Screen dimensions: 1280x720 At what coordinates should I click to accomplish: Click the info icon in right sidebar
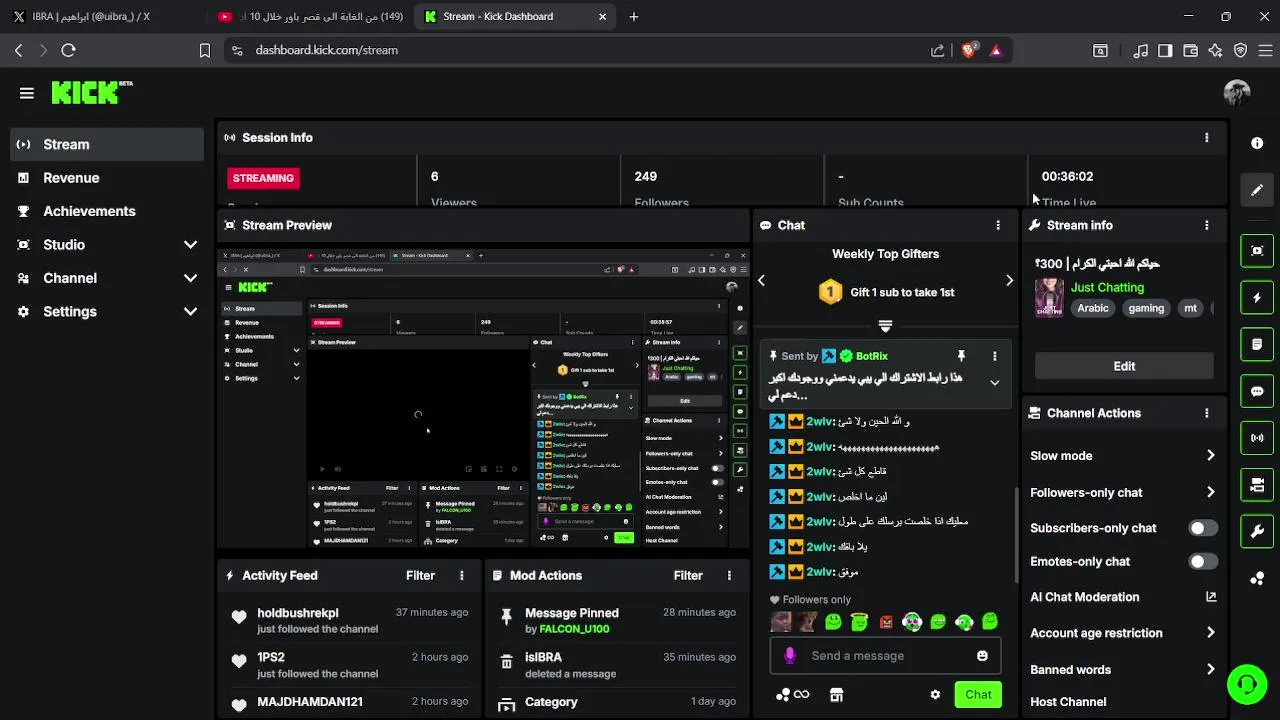[1257, 143]
